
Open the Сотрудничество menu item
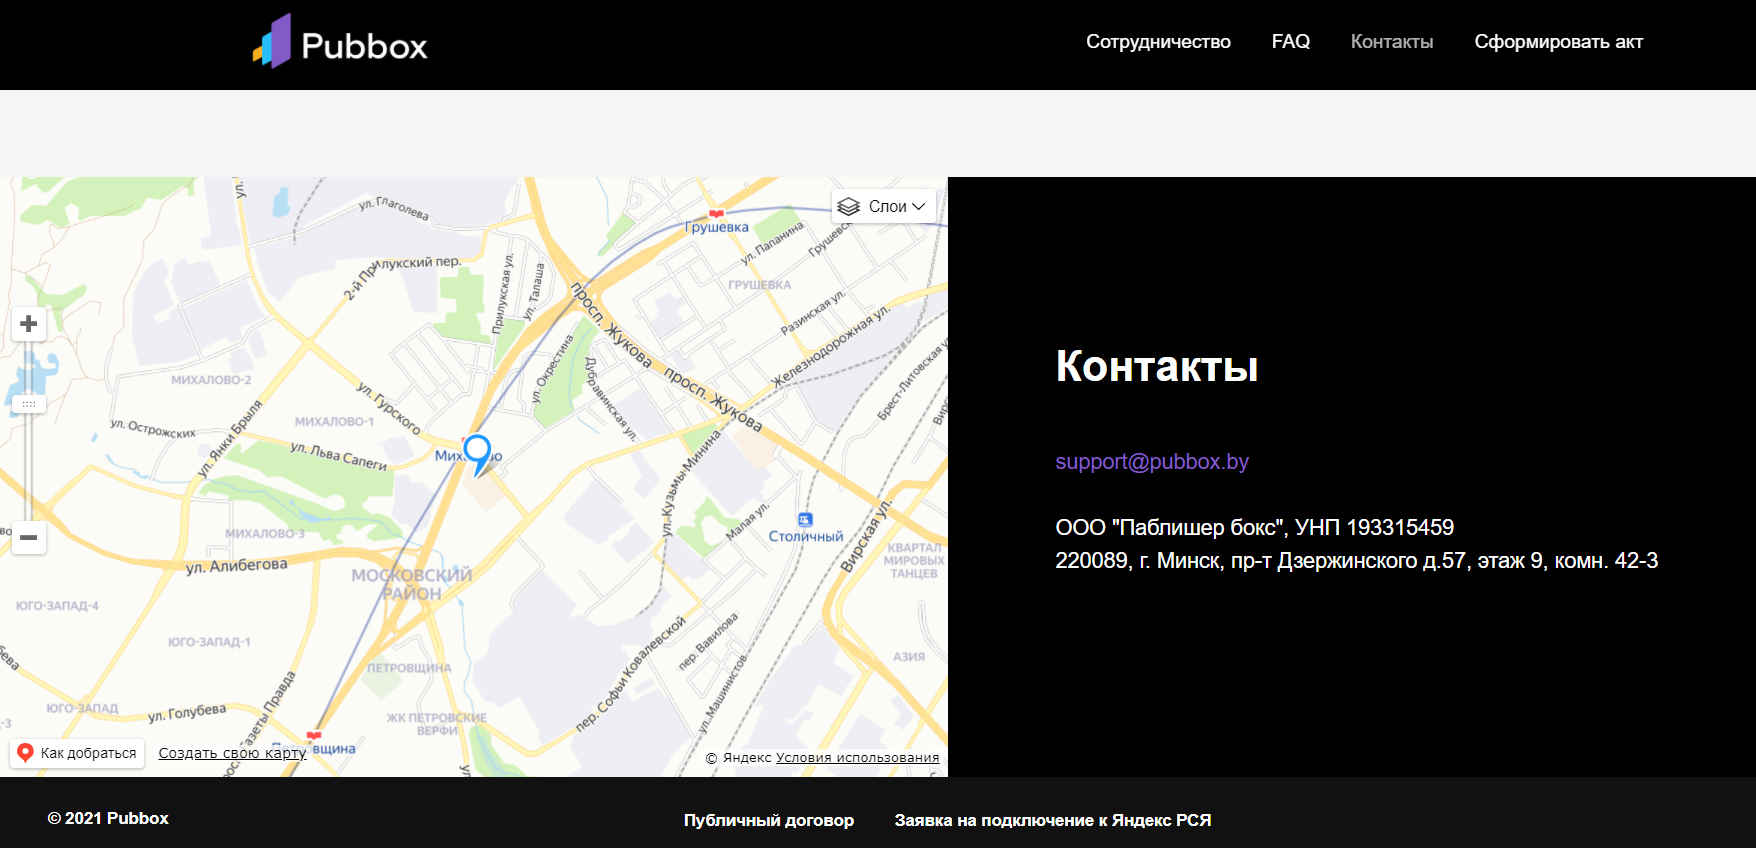1158,42
